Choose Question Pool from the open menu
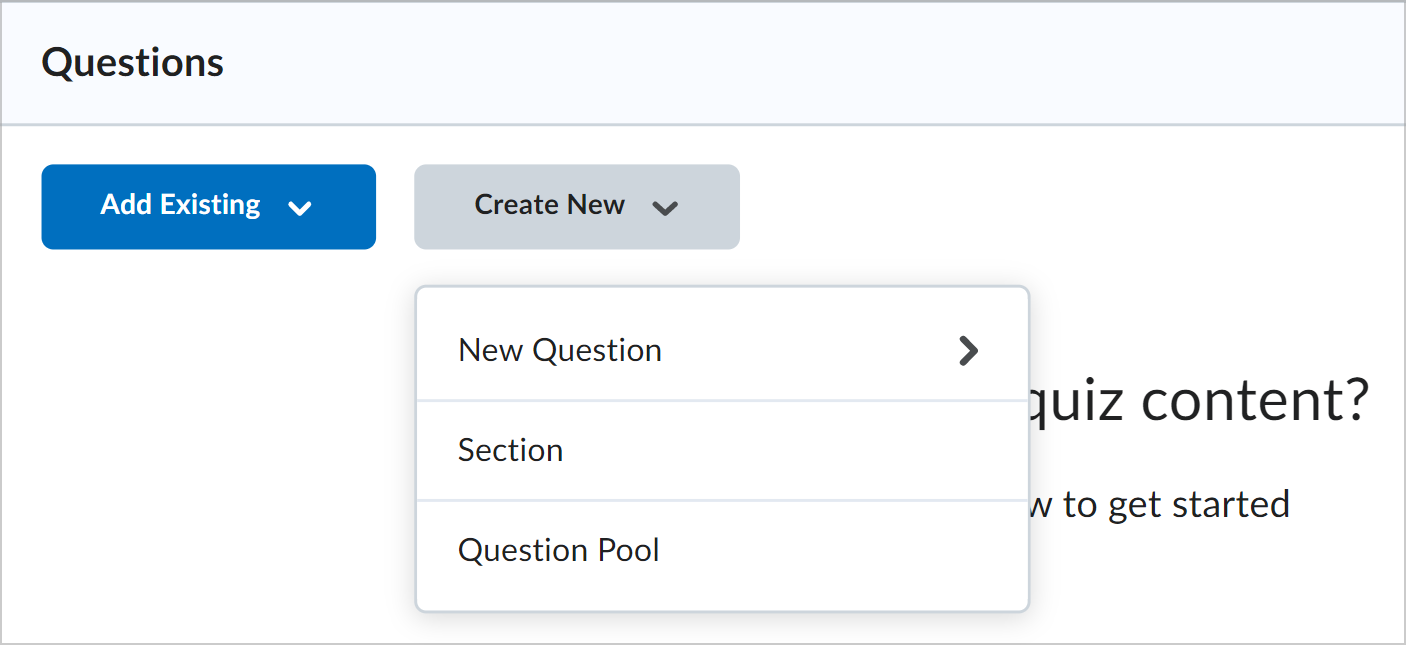The image size is (1406, 645). point(558,549)
